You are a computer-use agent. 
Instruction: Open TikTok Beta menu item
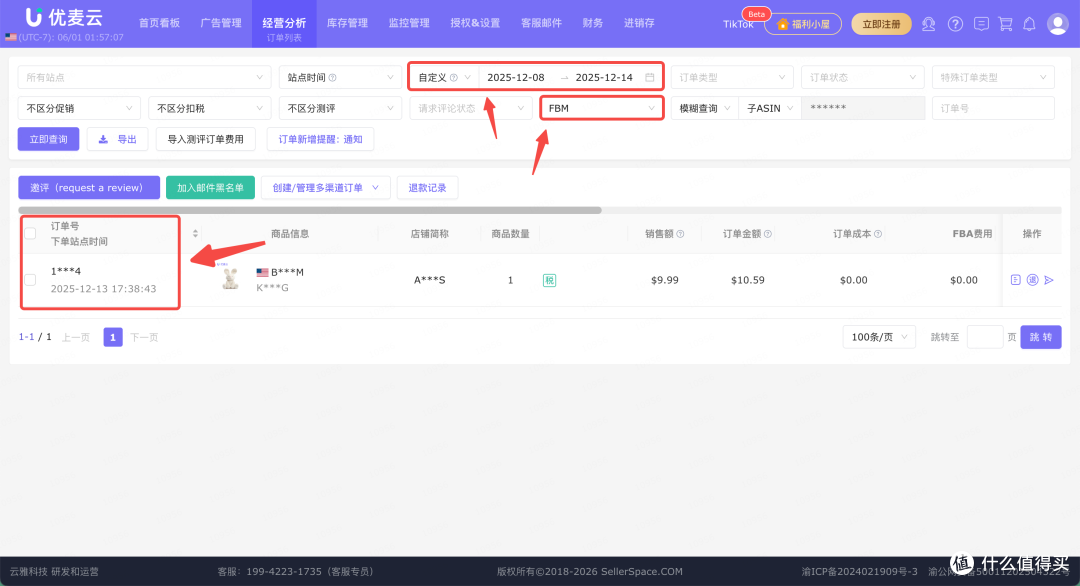pyautogui.click(x=738, y=24)
